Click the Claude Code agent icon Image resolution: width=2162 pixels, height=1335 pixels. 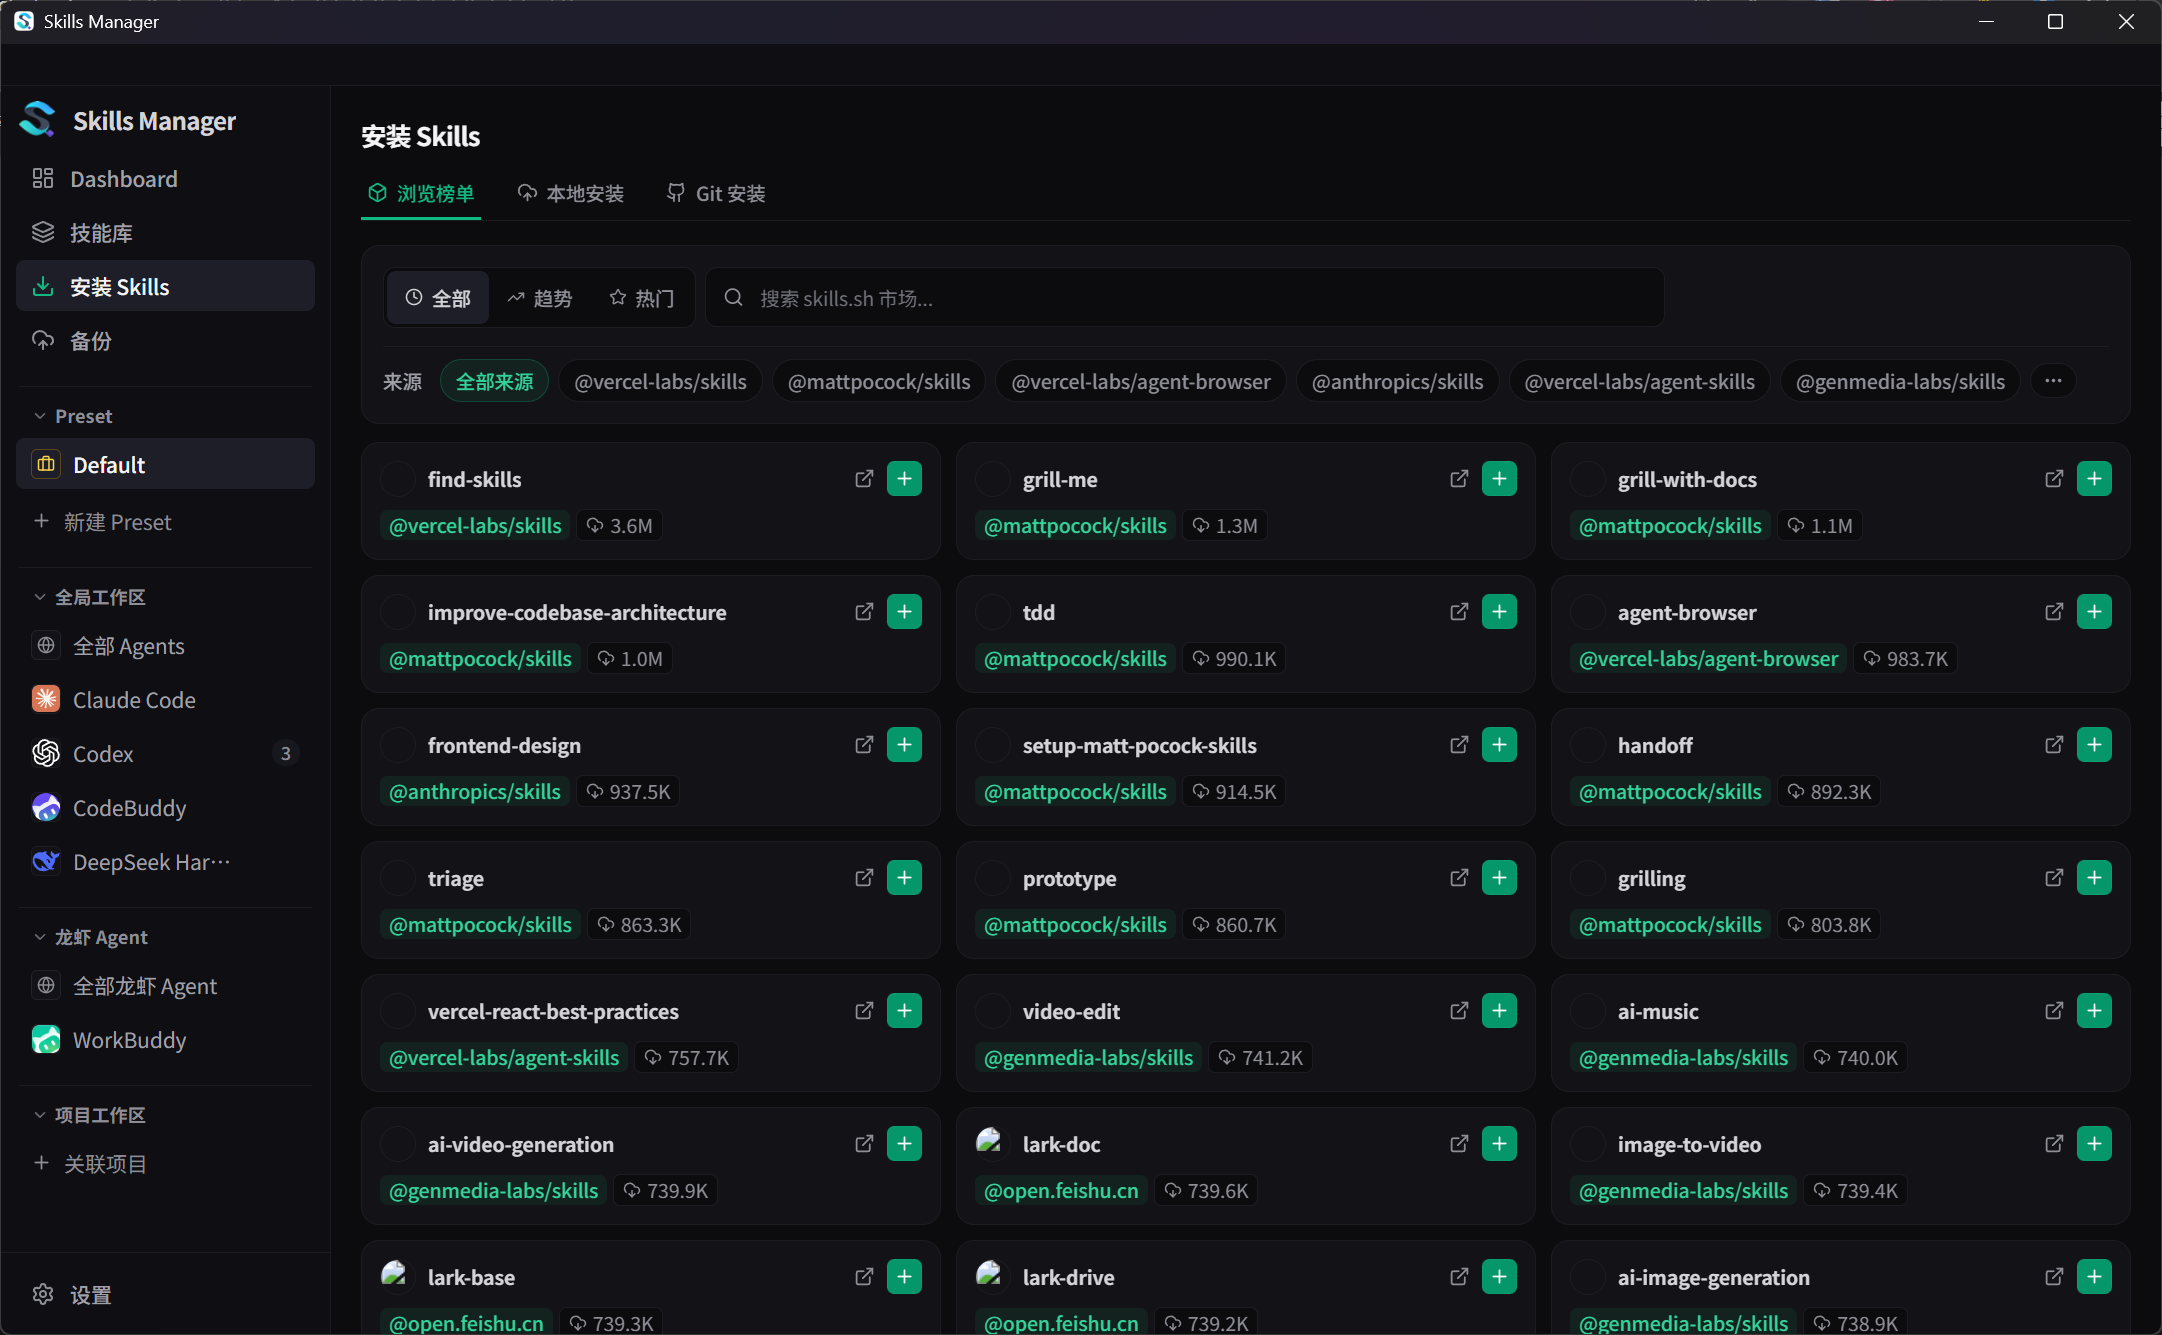[46, 699]
